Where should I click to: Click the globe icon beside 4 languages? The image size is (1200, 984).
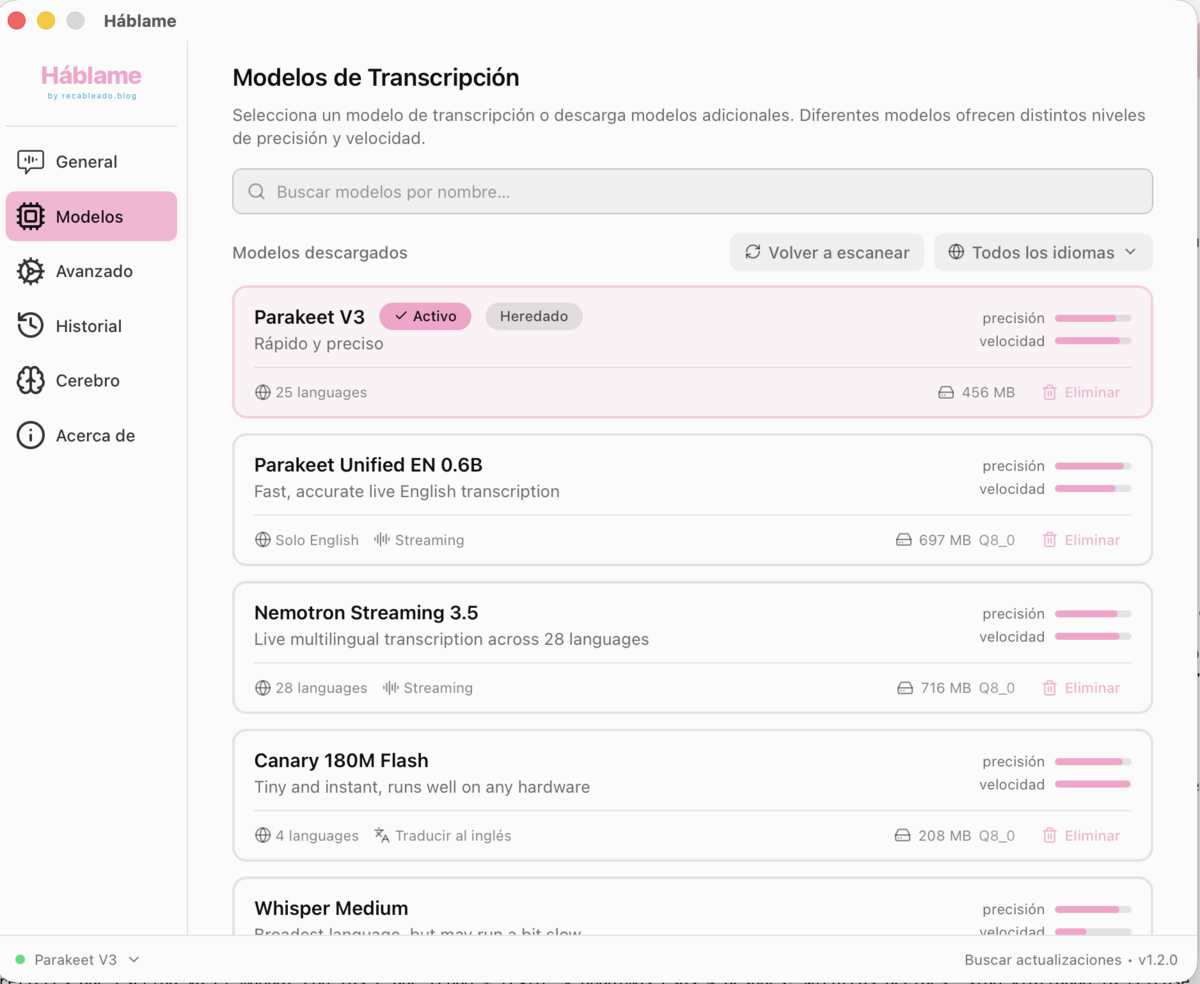tap(263, 836)
